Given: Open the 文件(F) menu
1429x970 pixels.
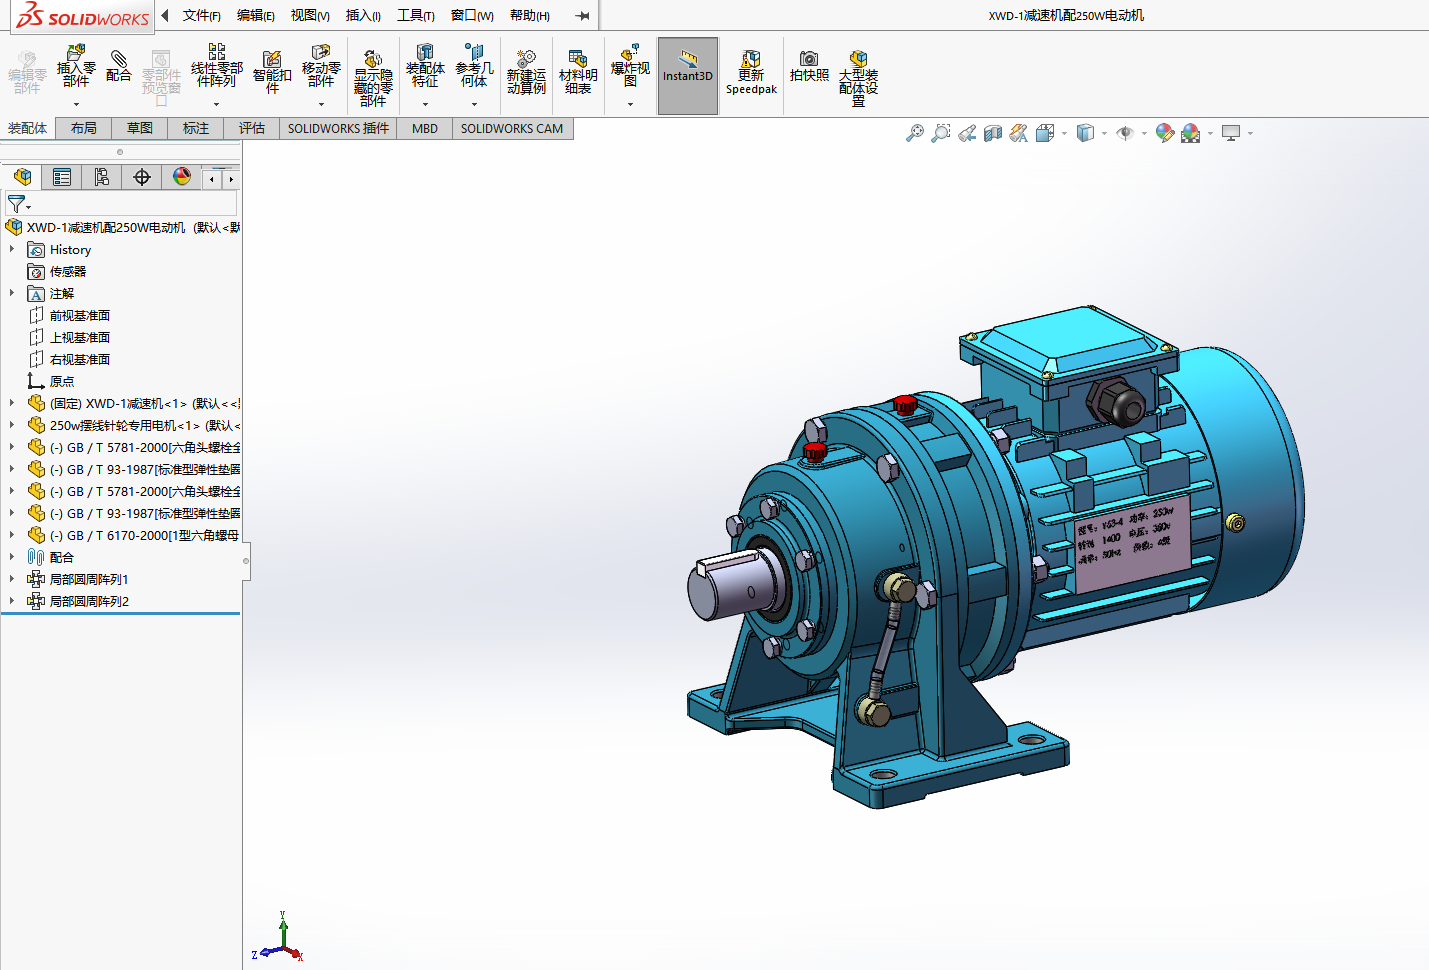Looking at the screenshot, I should coord(202,15).
